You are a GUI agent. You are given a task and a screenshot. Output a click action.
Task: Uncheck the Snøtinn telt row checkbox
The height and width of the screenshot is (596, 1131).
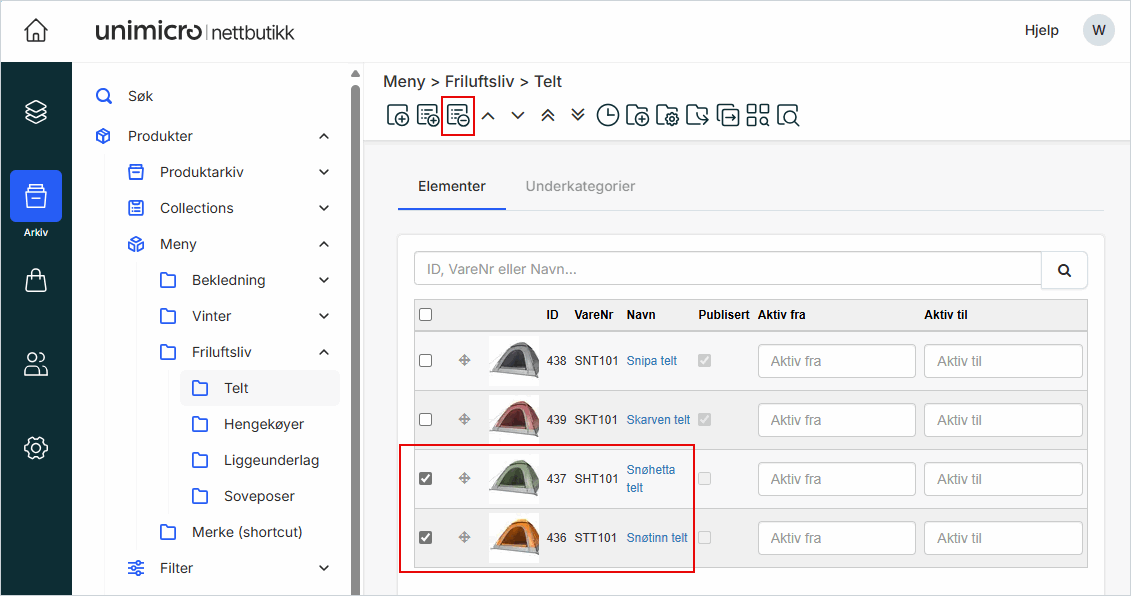[x=426, y=537]
